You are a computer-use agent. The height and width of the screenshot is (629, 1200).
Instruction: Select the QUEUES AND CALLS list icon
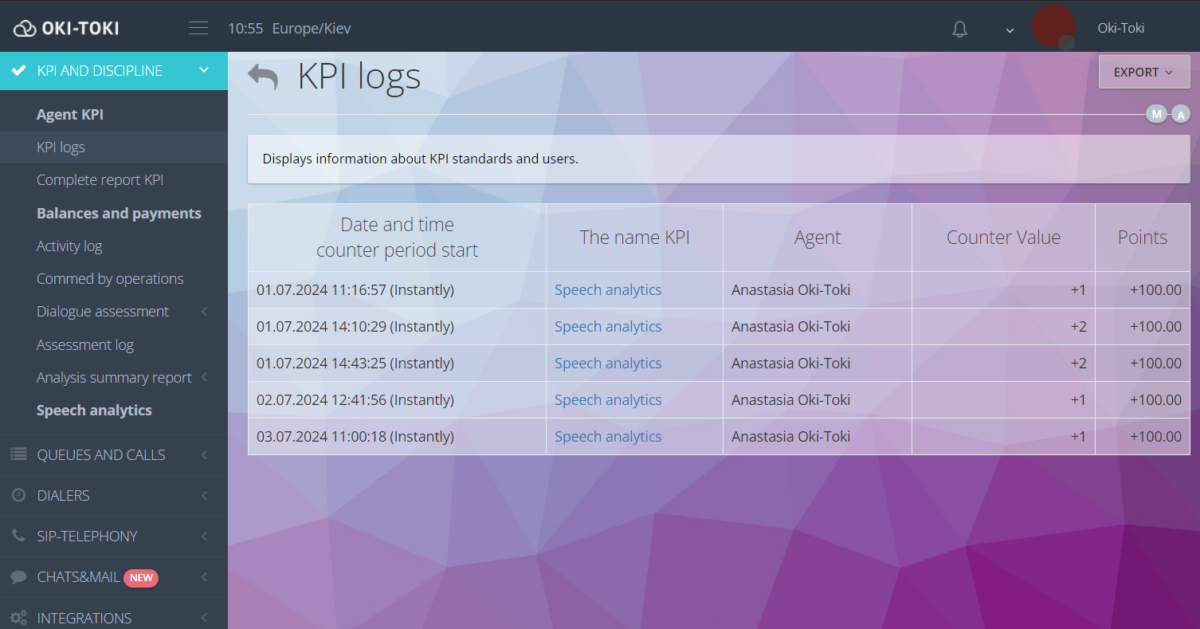[16, 454]
